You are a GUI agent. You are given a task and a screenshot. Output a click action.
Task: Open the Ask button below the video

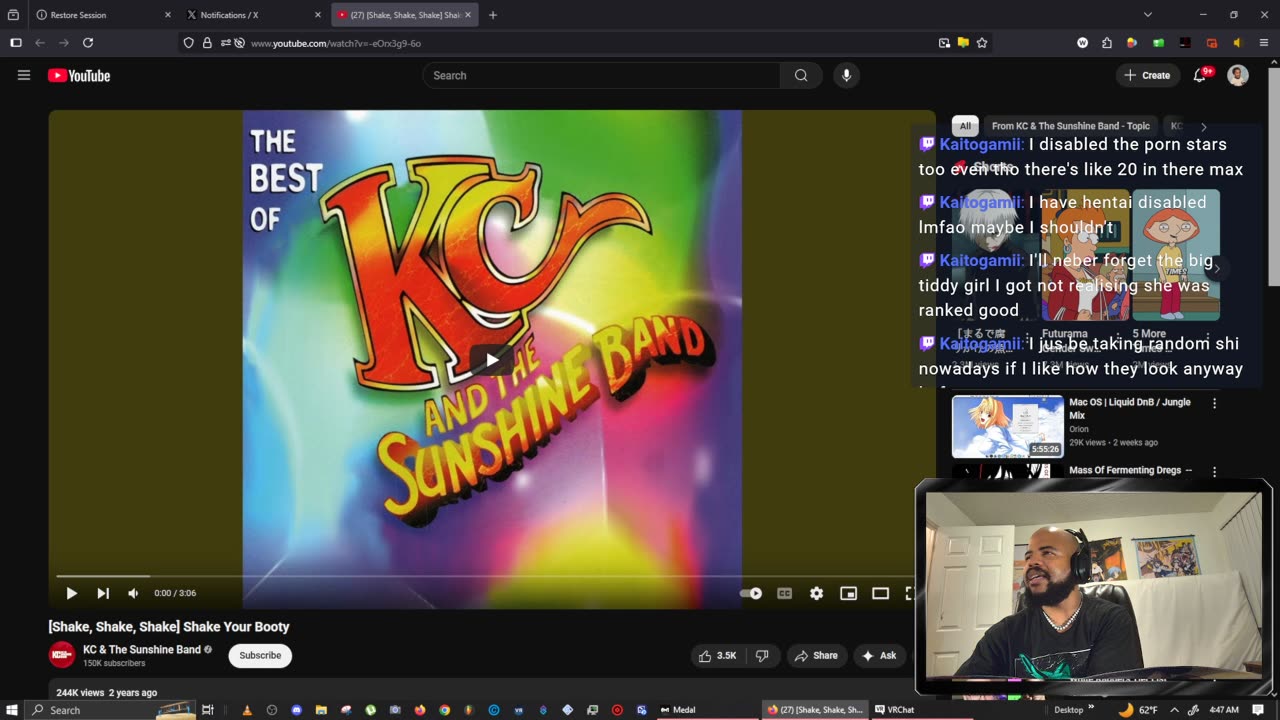pyautogui.click(x=878, y=655)
